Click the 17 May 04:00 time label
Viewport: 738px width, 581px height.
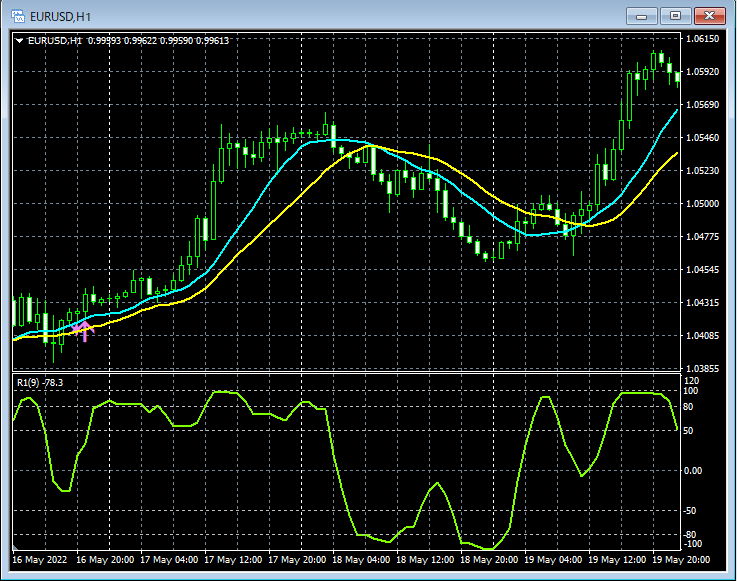(169, 560)
